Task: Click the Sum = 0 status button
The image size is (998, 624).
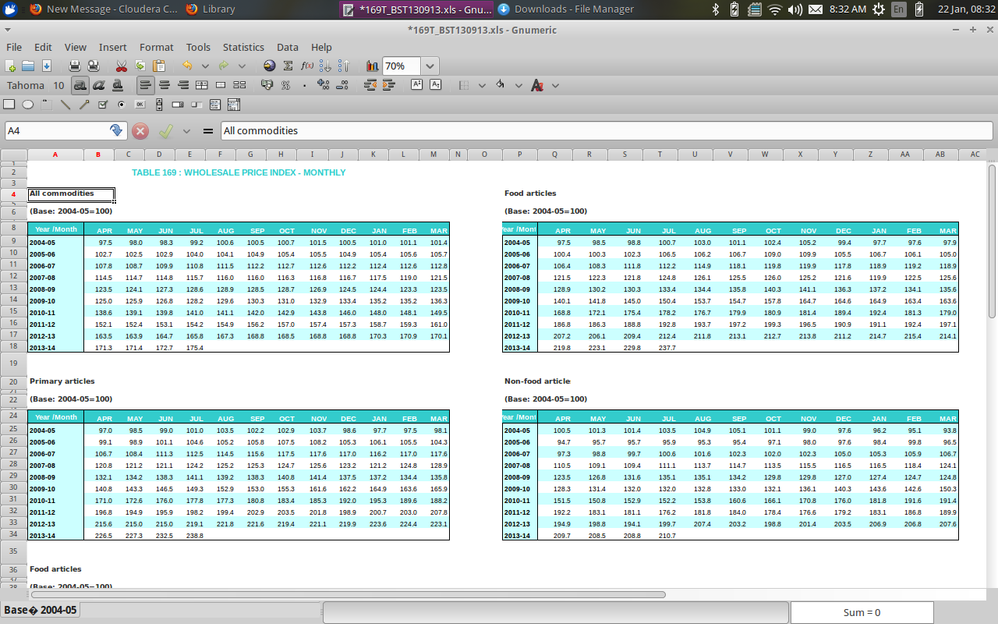Action: (x=861, y=612)
